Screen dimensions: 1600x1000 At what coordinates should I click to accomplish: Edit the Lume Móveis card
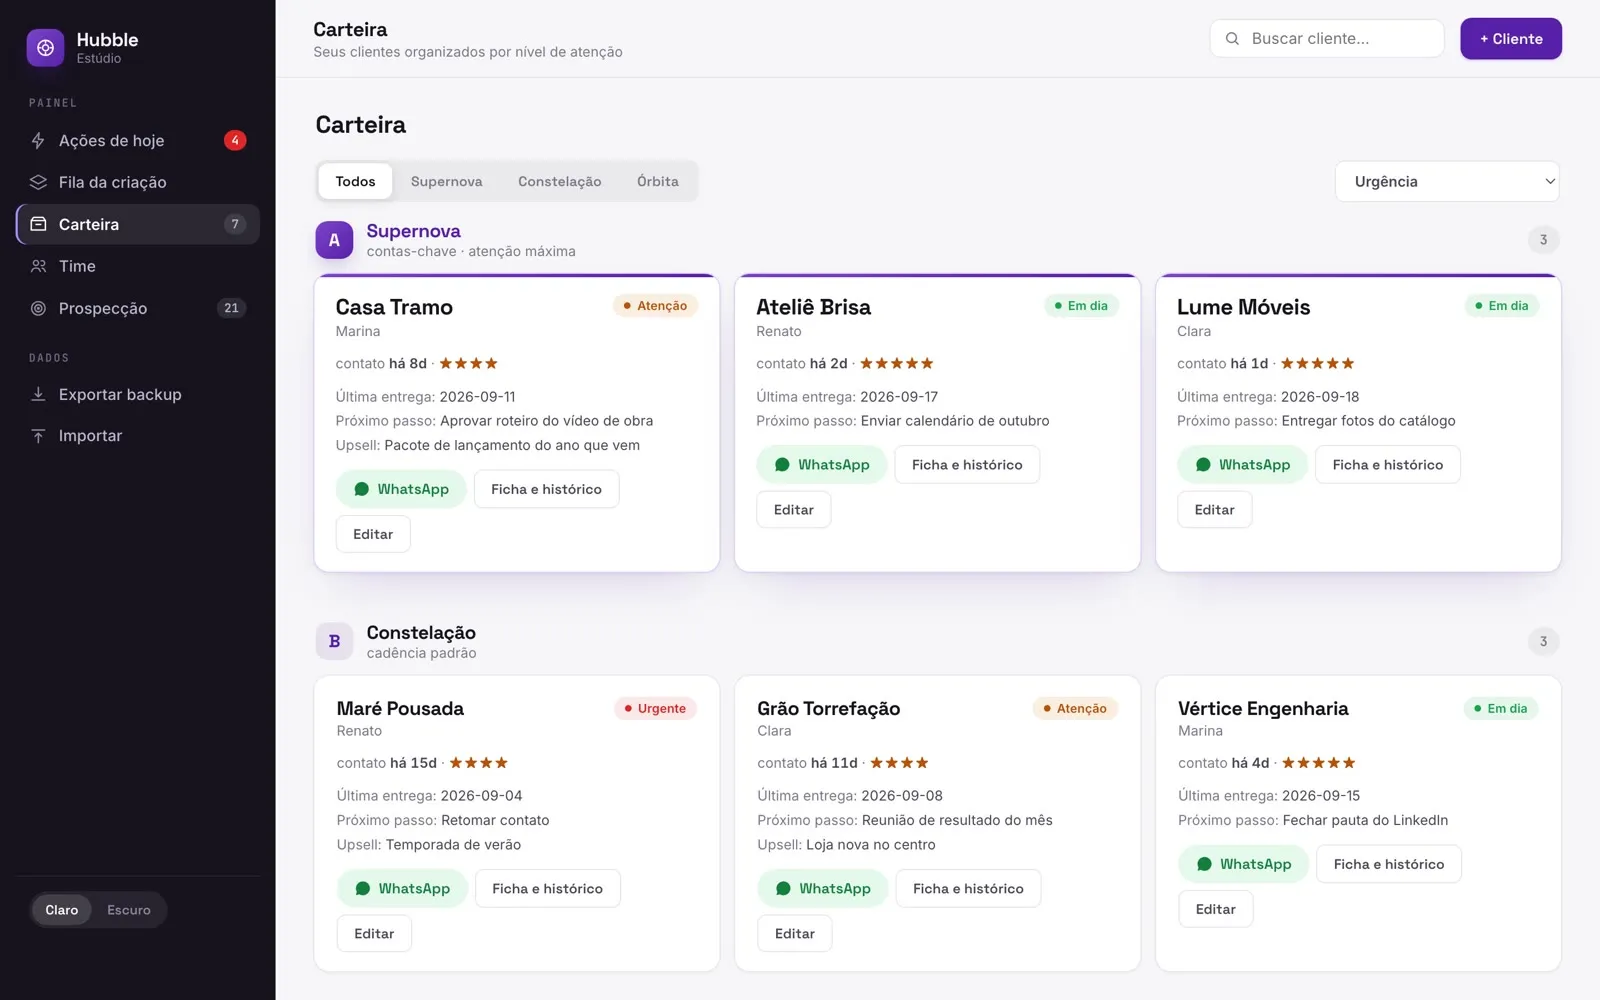pos(1214,510)
